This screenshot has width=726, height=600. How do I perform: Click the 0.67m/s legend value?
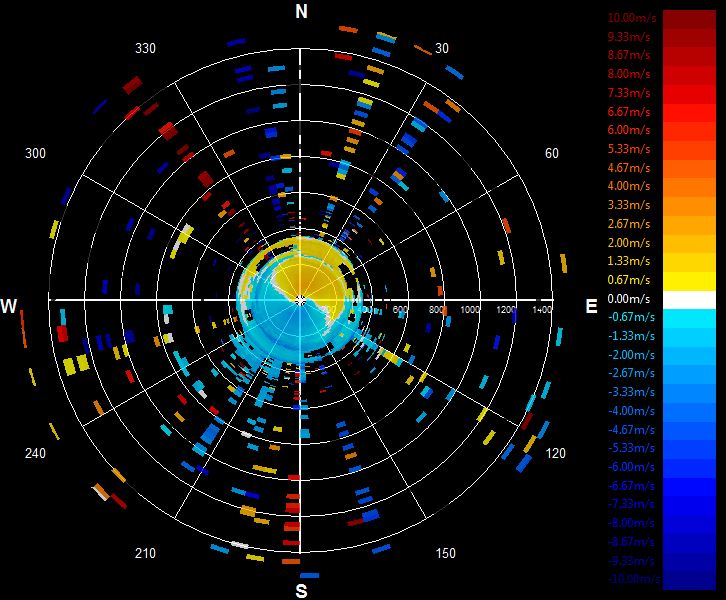coord(629,280)
